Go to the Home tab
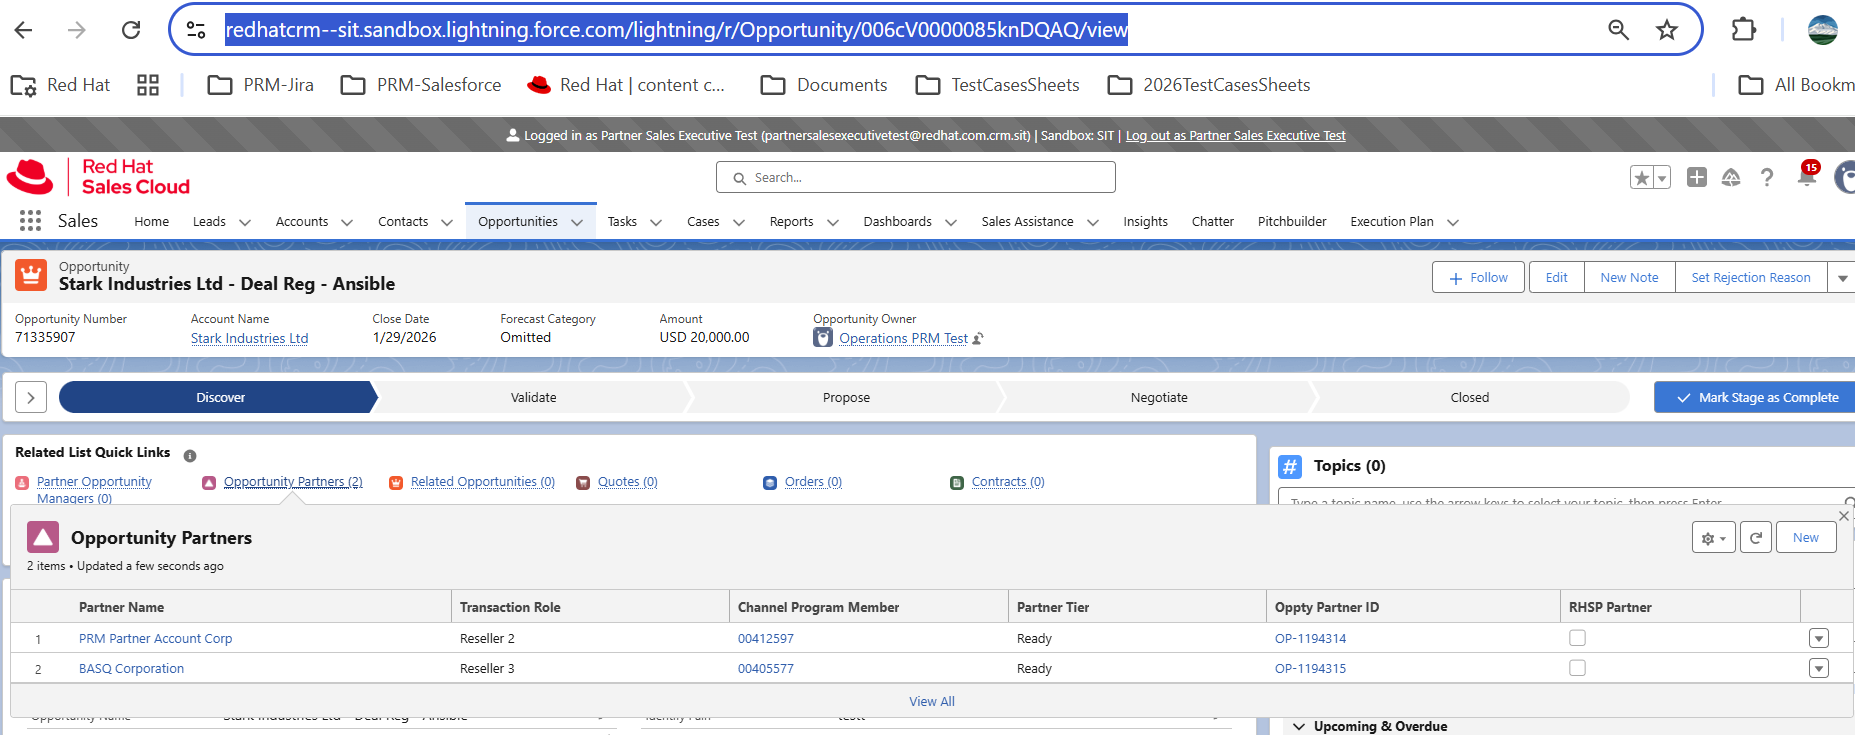The width and height of the screenshot is (1855, 735). point(152,222)
